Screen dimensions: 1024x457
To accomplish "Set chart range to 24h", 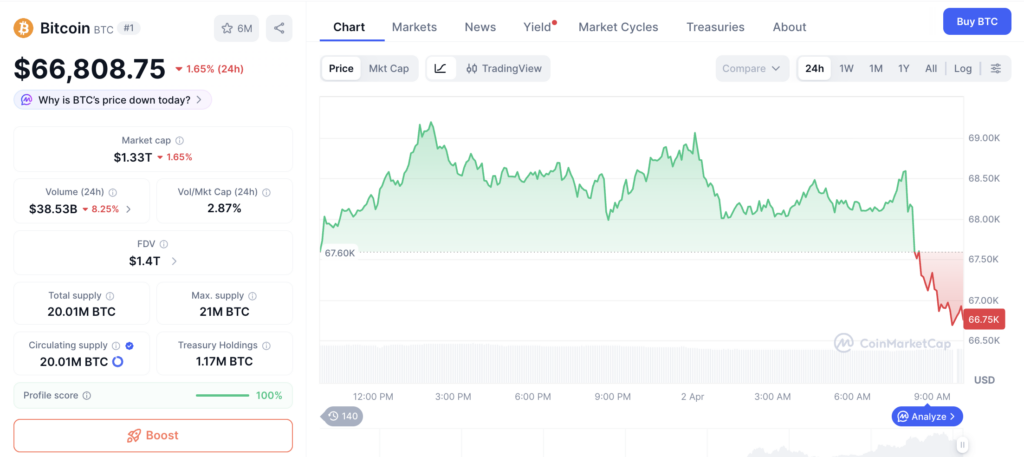I will 814,69.
